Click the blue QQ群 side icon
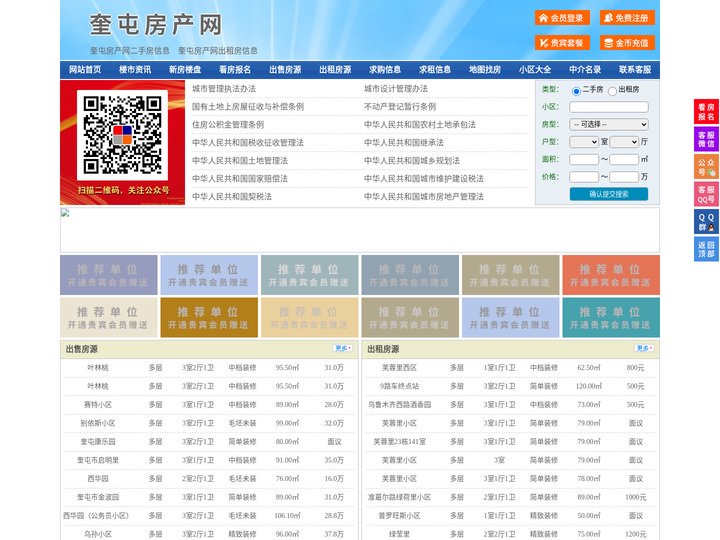 (x=706, y=222)
